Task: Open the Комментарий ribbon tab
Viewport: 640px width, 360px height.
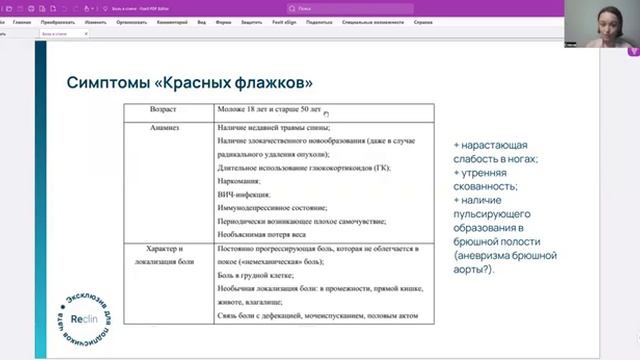Action: point(172,22)
